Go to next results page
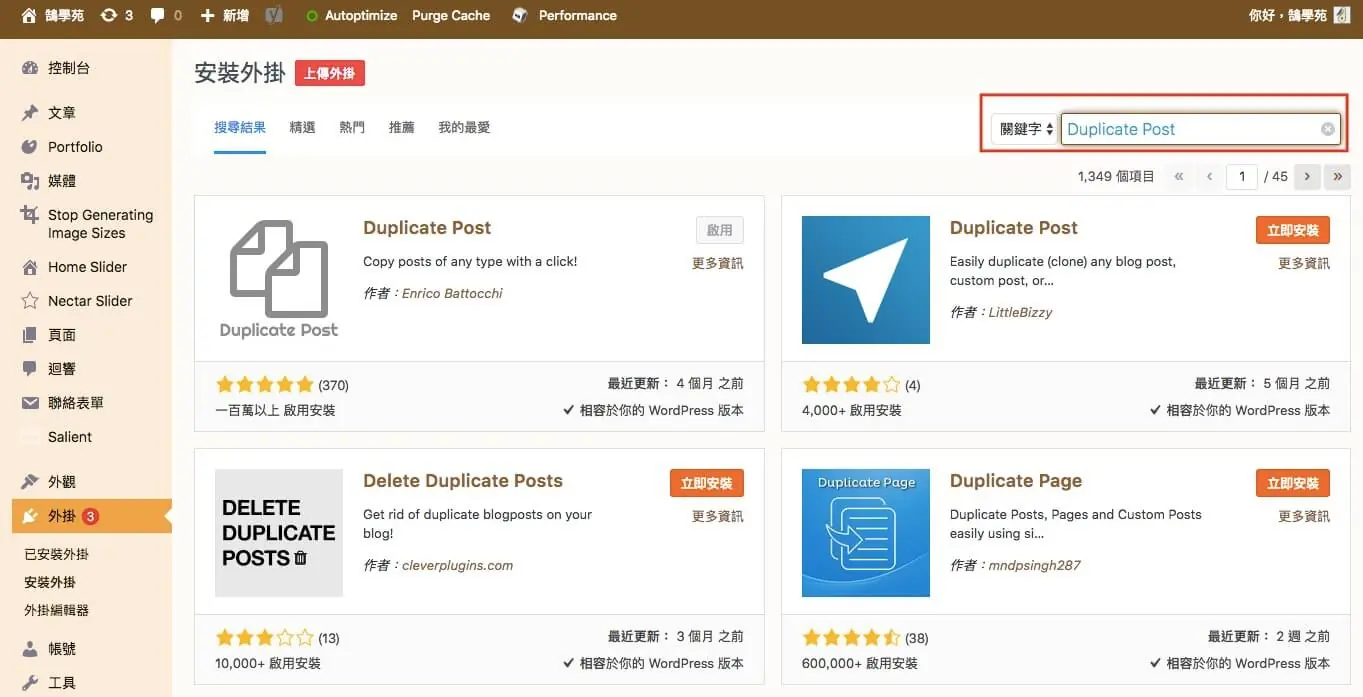Image resolution: width=1363 pixels, height=697 pixels. click(x=1307, y=176)
